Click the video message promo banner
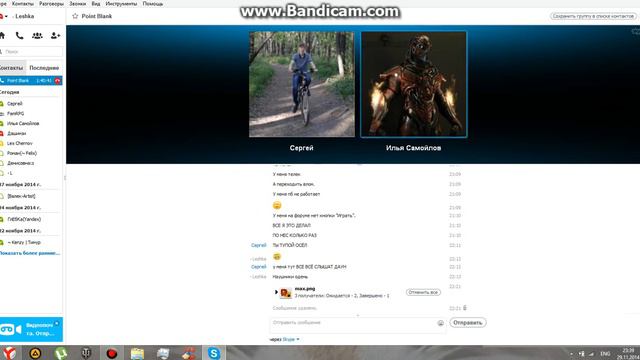 (31, 329)
